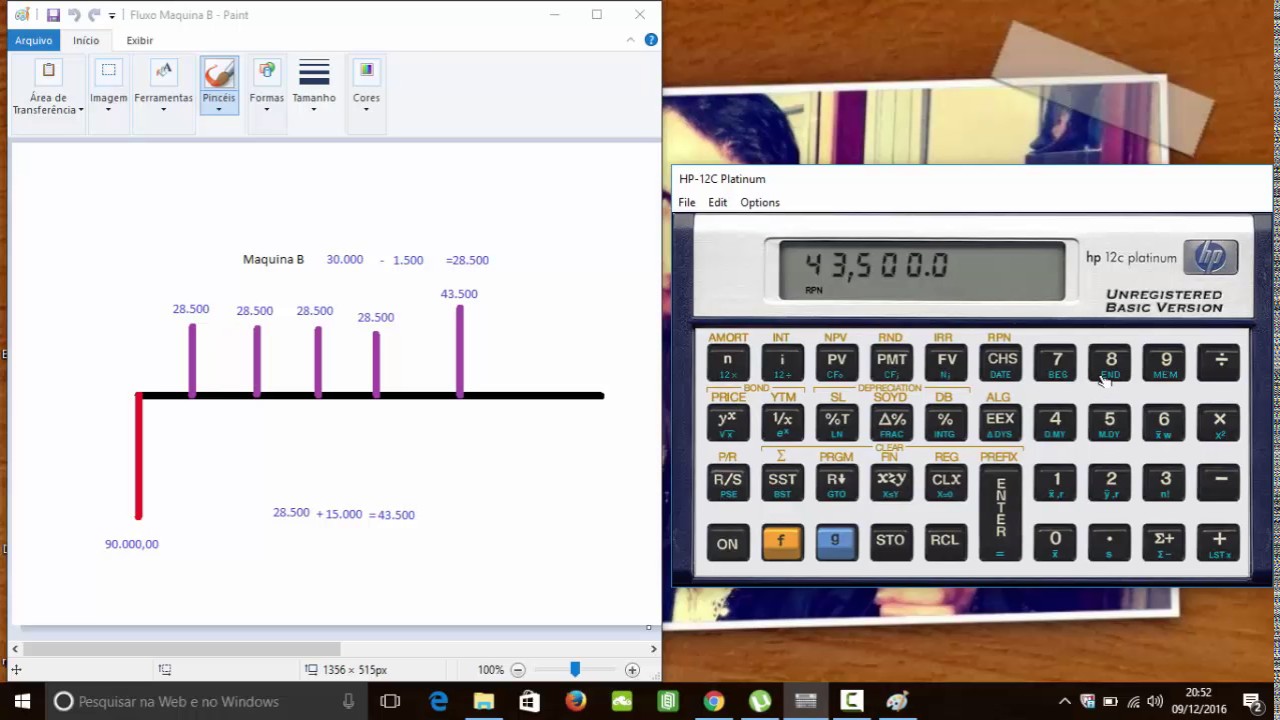Image resolution: width=1280 pixels, height=720 pixels.
Task: Open the Arquivo menu in Paint
Action: (x=33, y=40)
